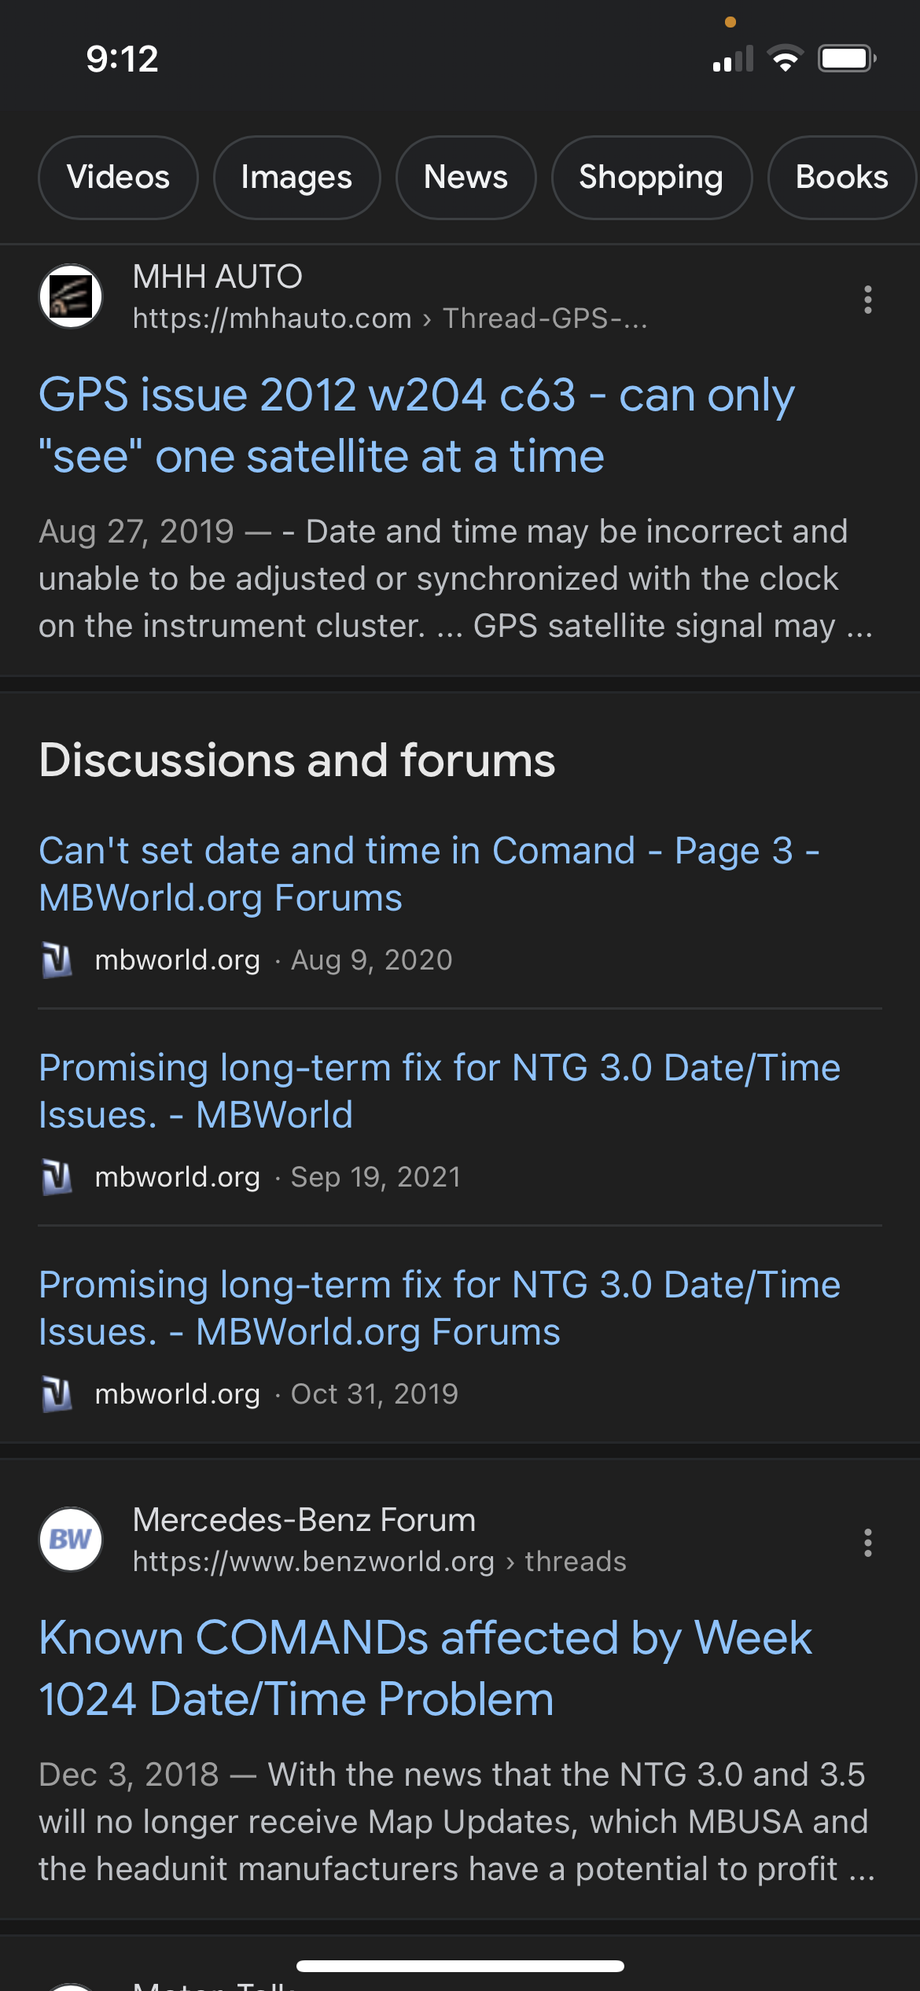Image resolution: width=920 pixels, height=1991 pixels.
Task: Tap the BW Mercedes-Benz Forum favicon
Action: [71, 1539]
